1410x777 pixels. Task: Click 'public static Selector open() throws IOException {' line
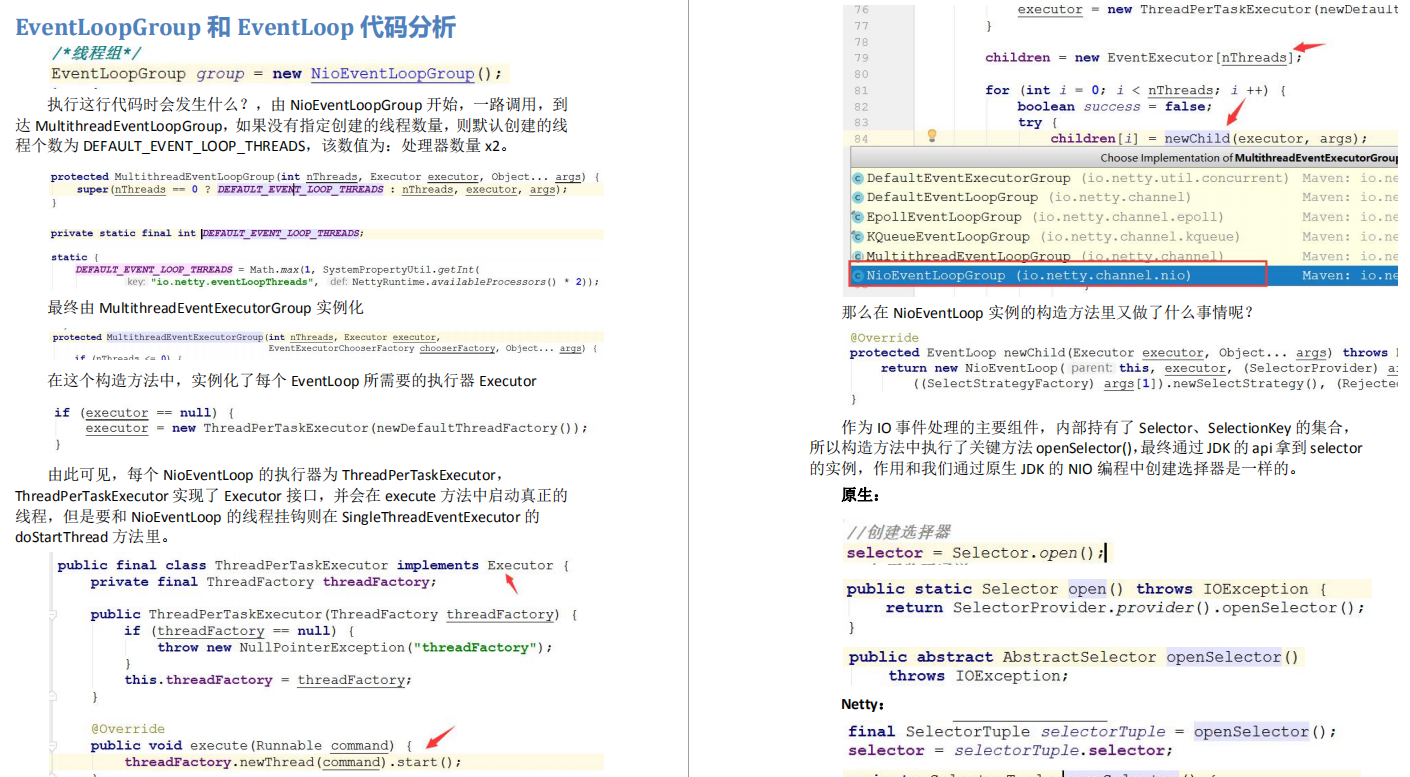point(1087,589)
